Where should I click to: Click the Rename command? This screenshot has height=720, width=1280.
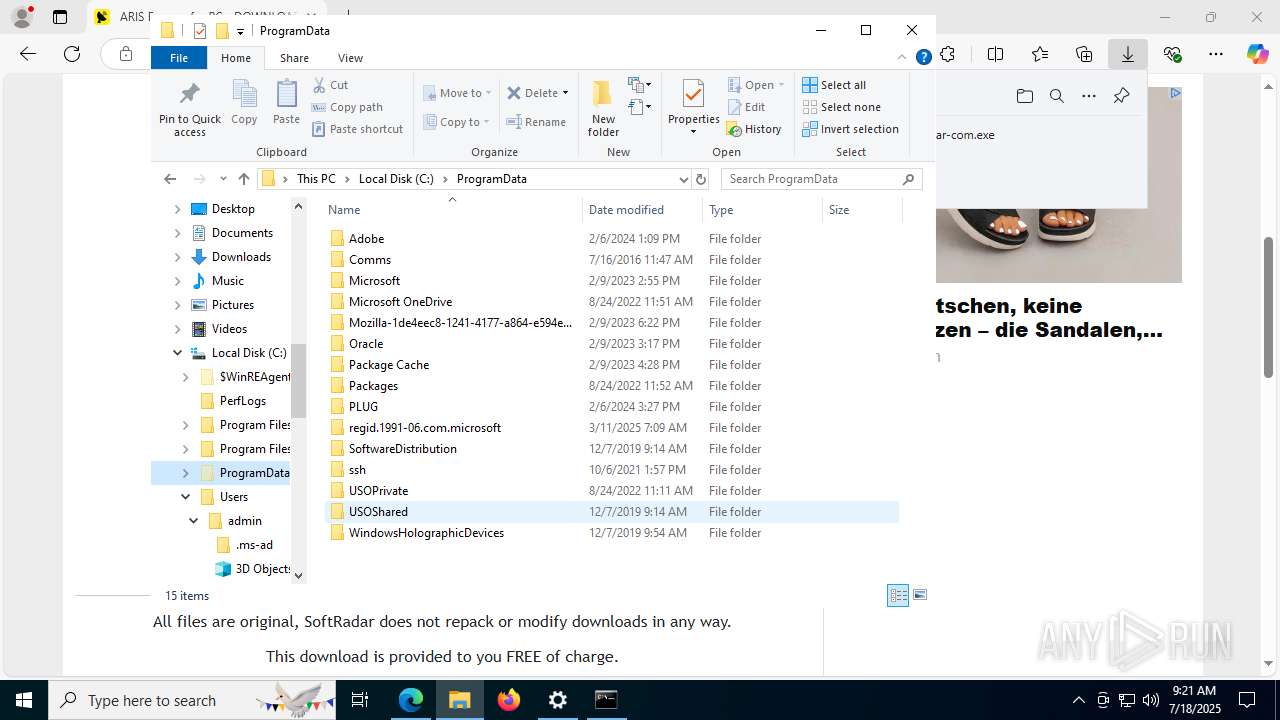536,122
